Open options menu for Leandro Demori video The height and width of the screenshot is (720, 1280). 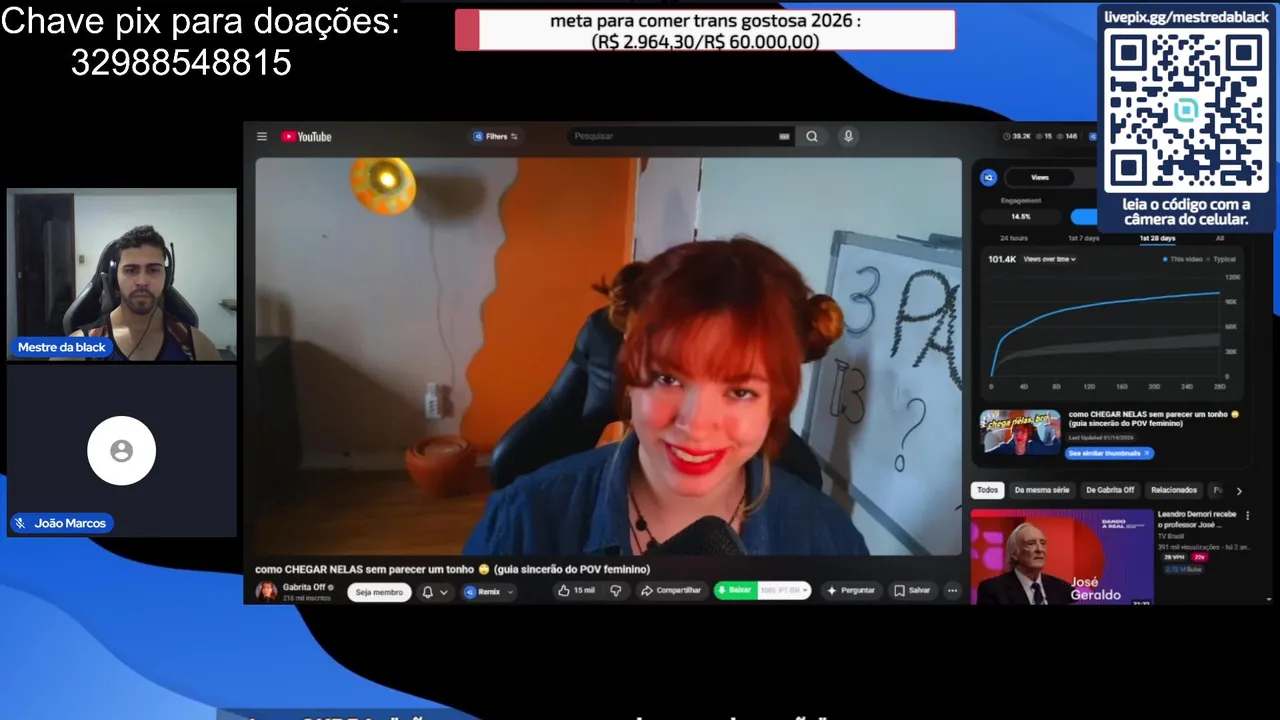1246,515
